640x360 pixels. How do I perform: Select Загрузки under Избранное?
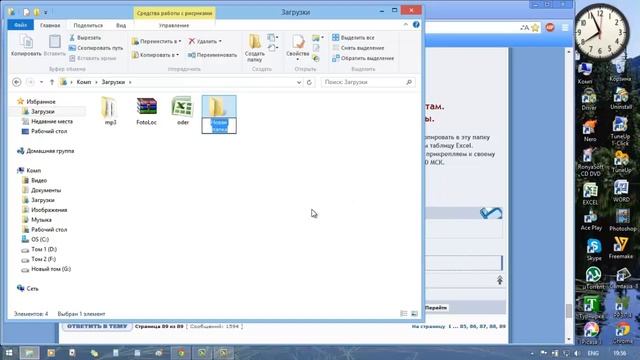[43, 111]
